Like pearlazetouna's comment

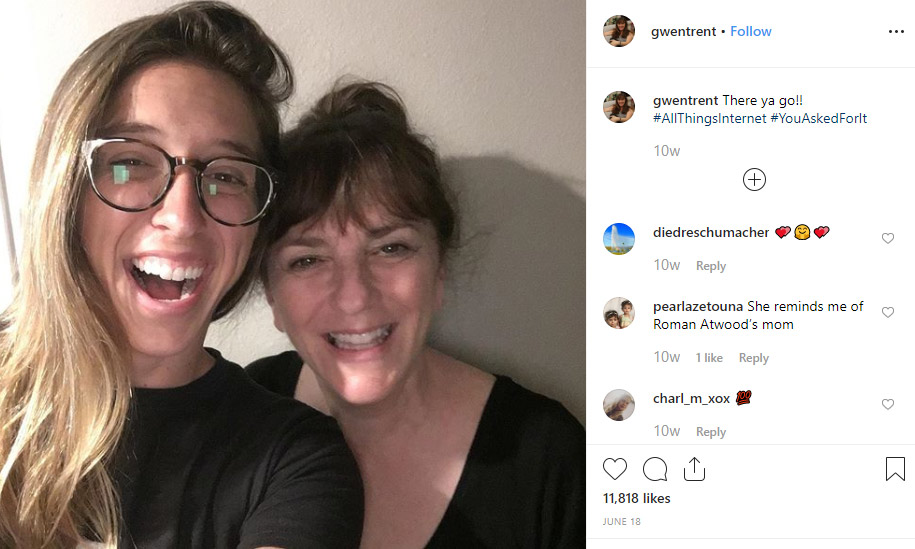click(887, 313)
